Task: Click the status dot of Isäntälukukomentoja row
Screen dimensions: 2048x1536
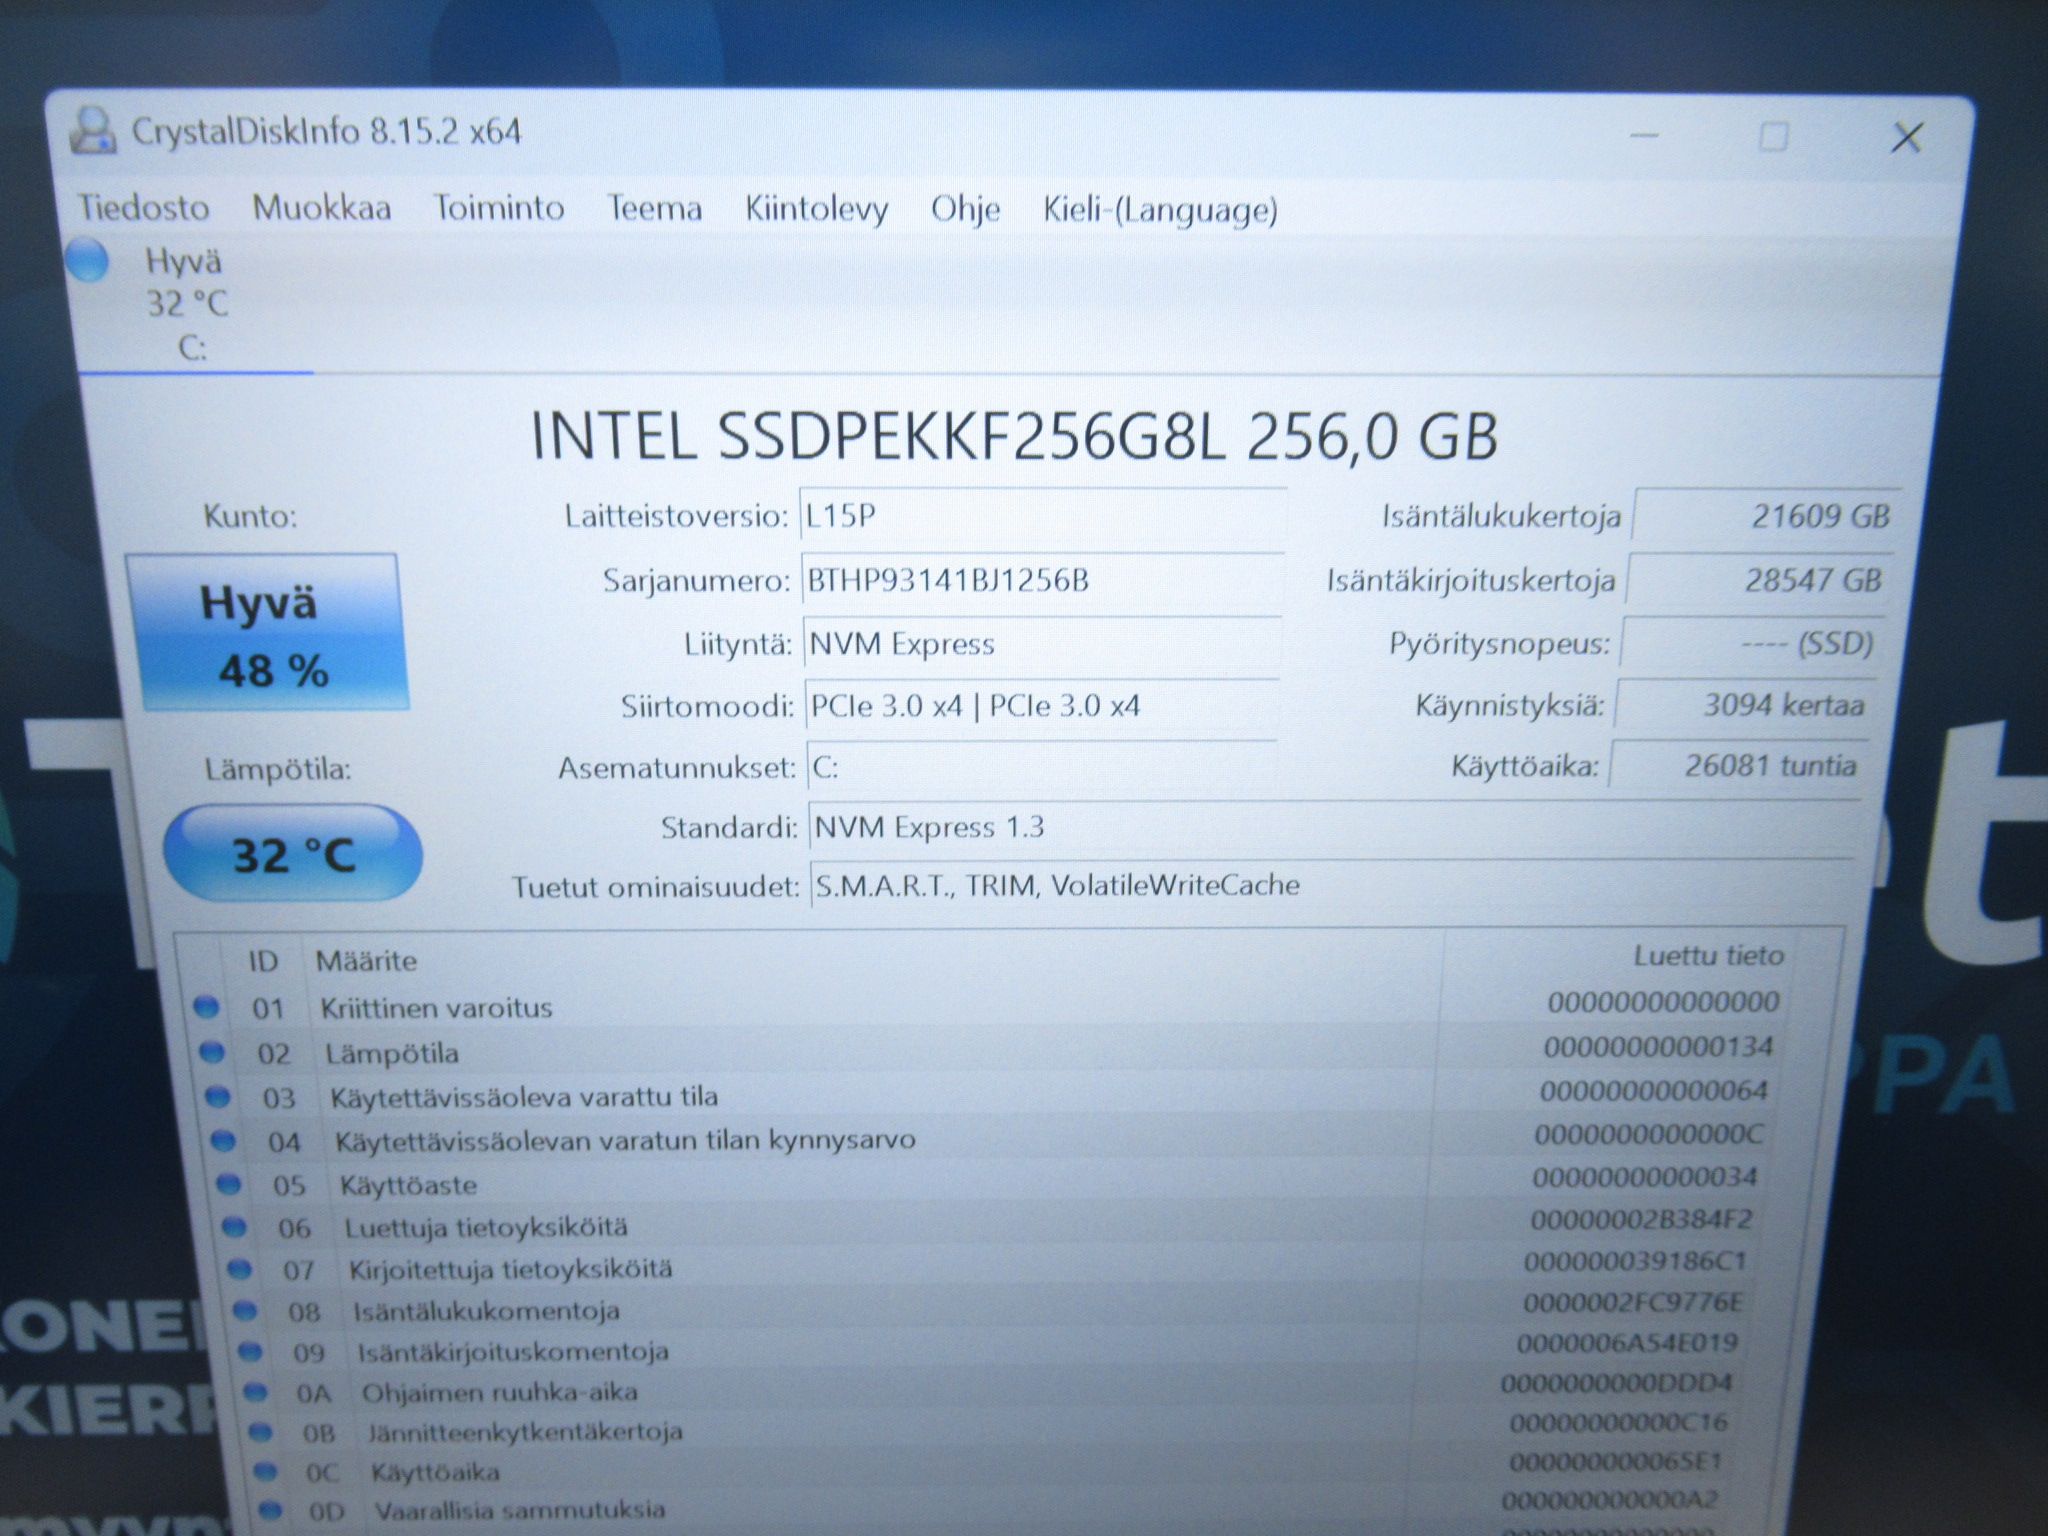Action: point(245,1310)
